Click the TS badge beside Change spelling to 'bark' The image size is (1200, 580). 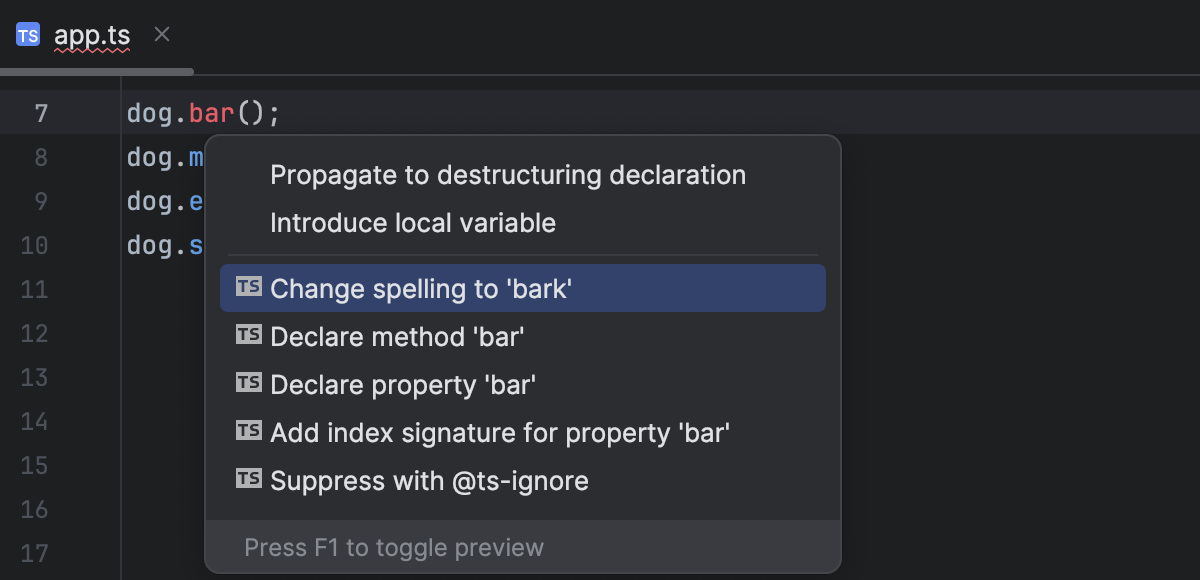pos(247,289)
